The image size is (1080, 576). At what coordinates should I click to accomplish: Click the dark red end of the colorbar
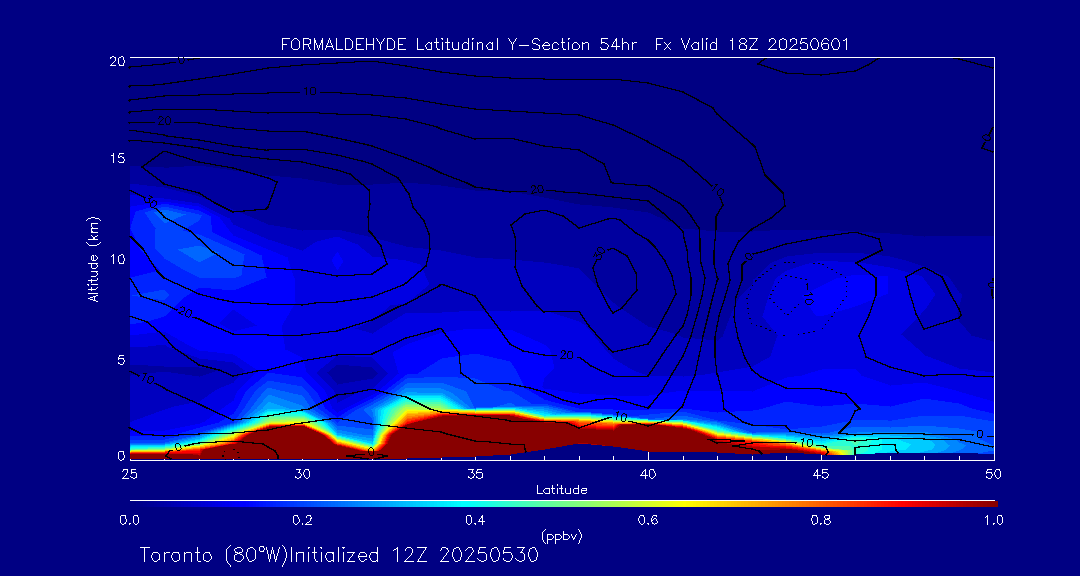988,504
